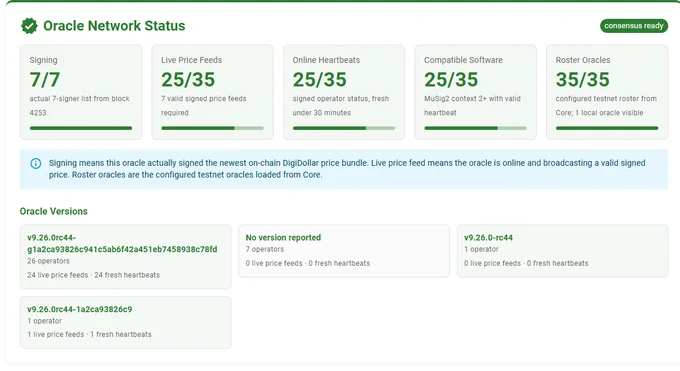680x371 pixels.
Task: Click the Online Heartbeats progress bar
Action: (344, 128)
